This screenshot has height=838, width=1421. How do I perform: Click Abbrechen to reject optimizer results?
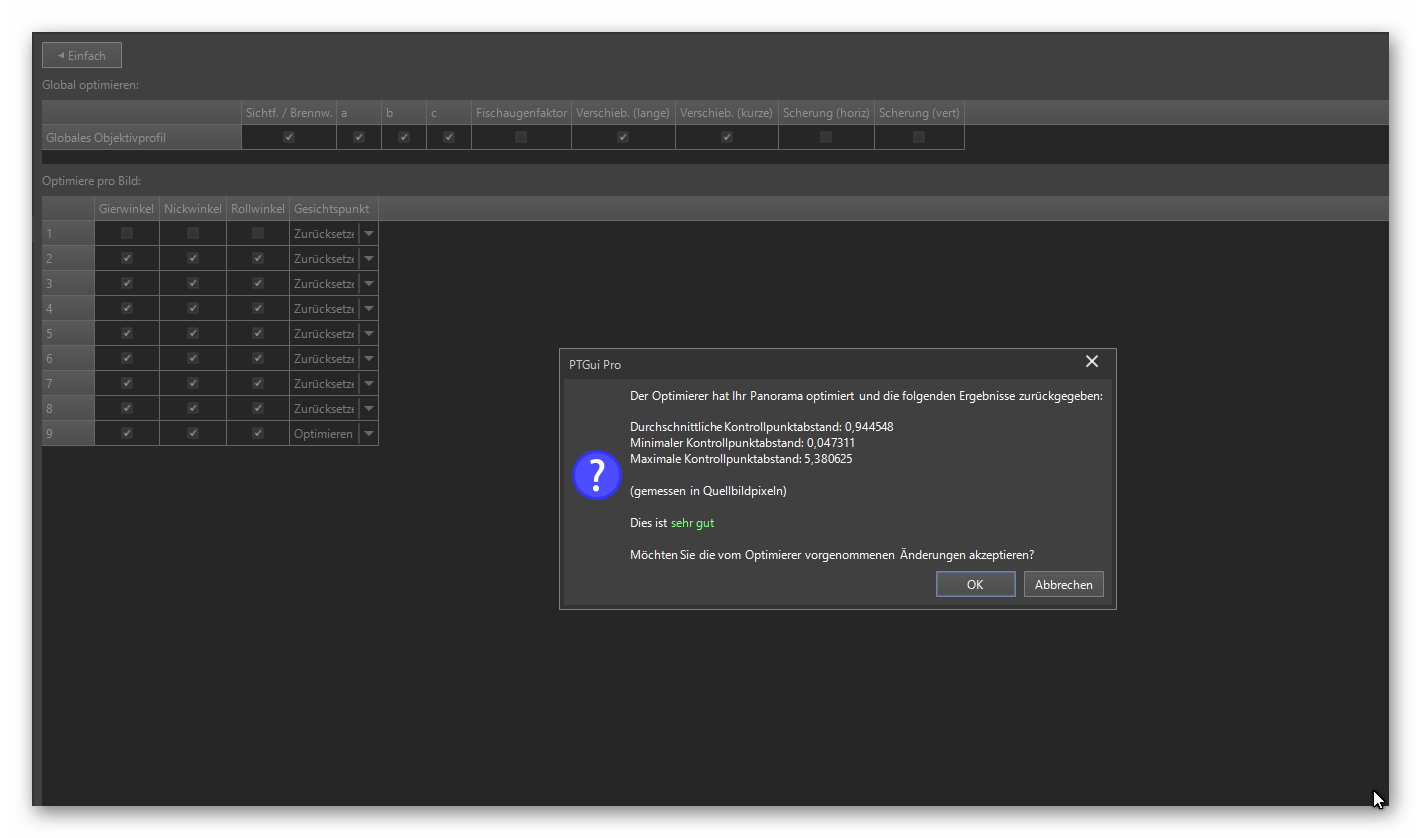pyautogui.click(x=1063, y=585)
